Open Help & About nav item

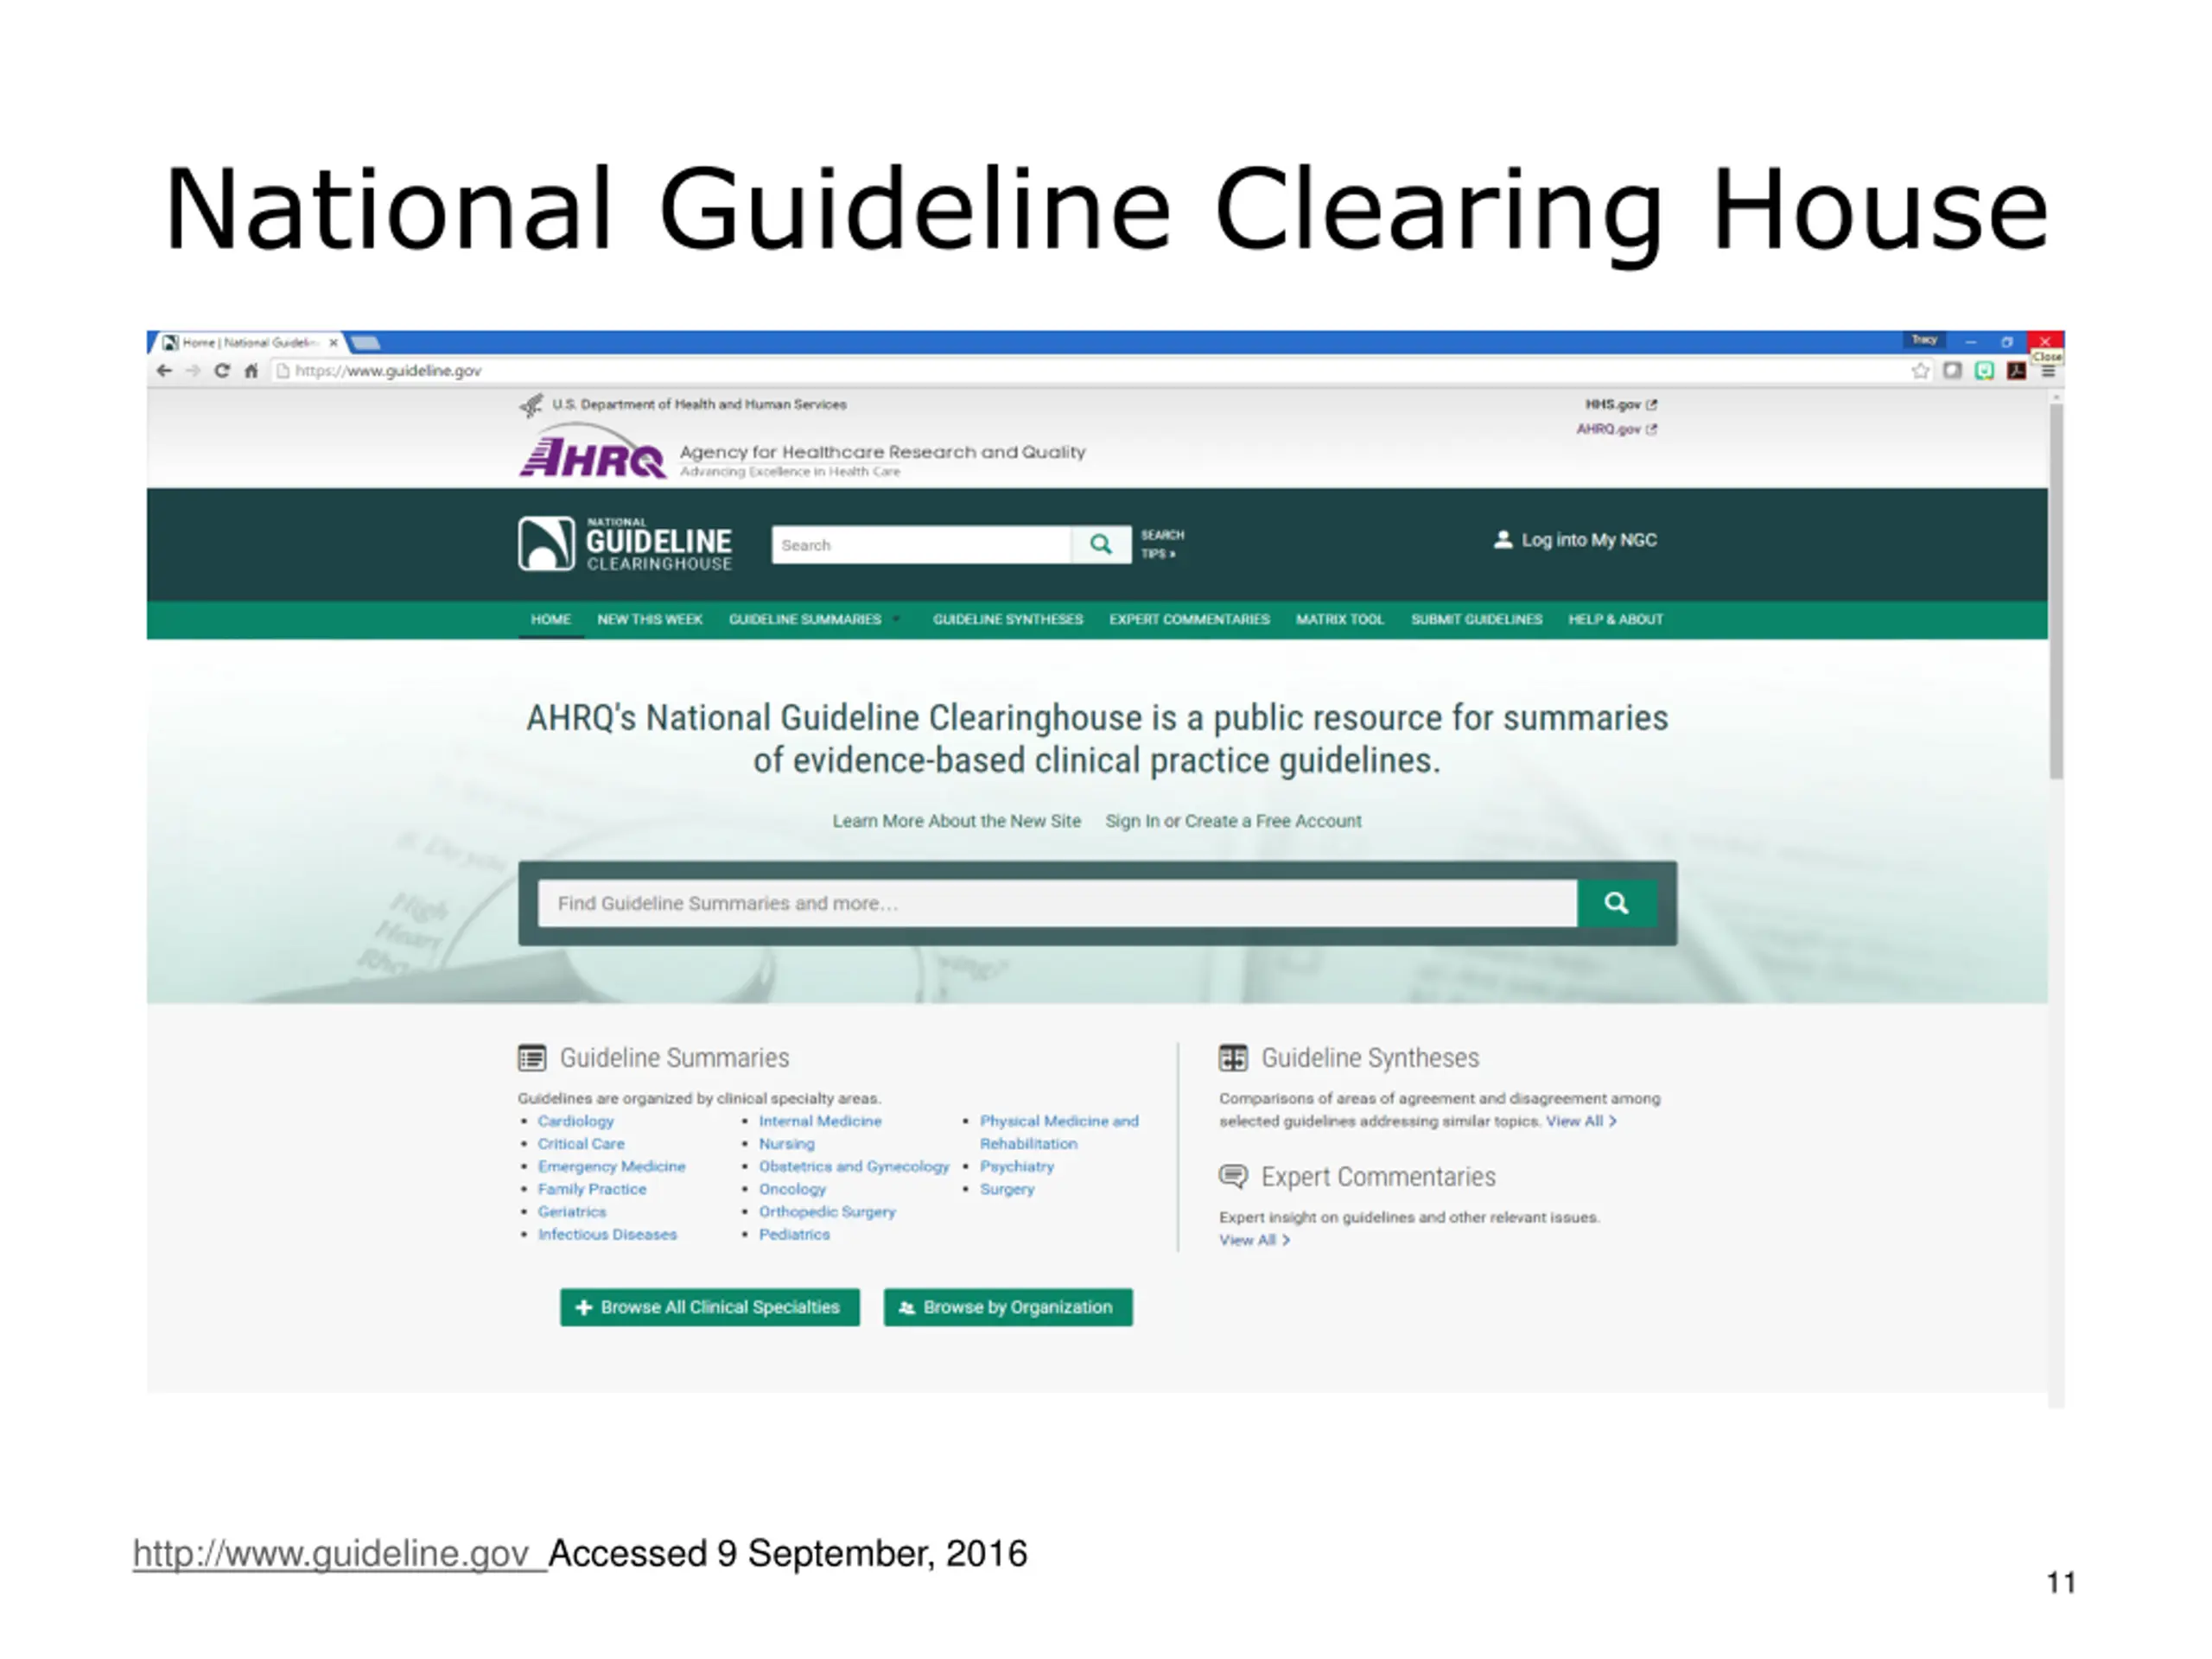[x=1615, y=620]
